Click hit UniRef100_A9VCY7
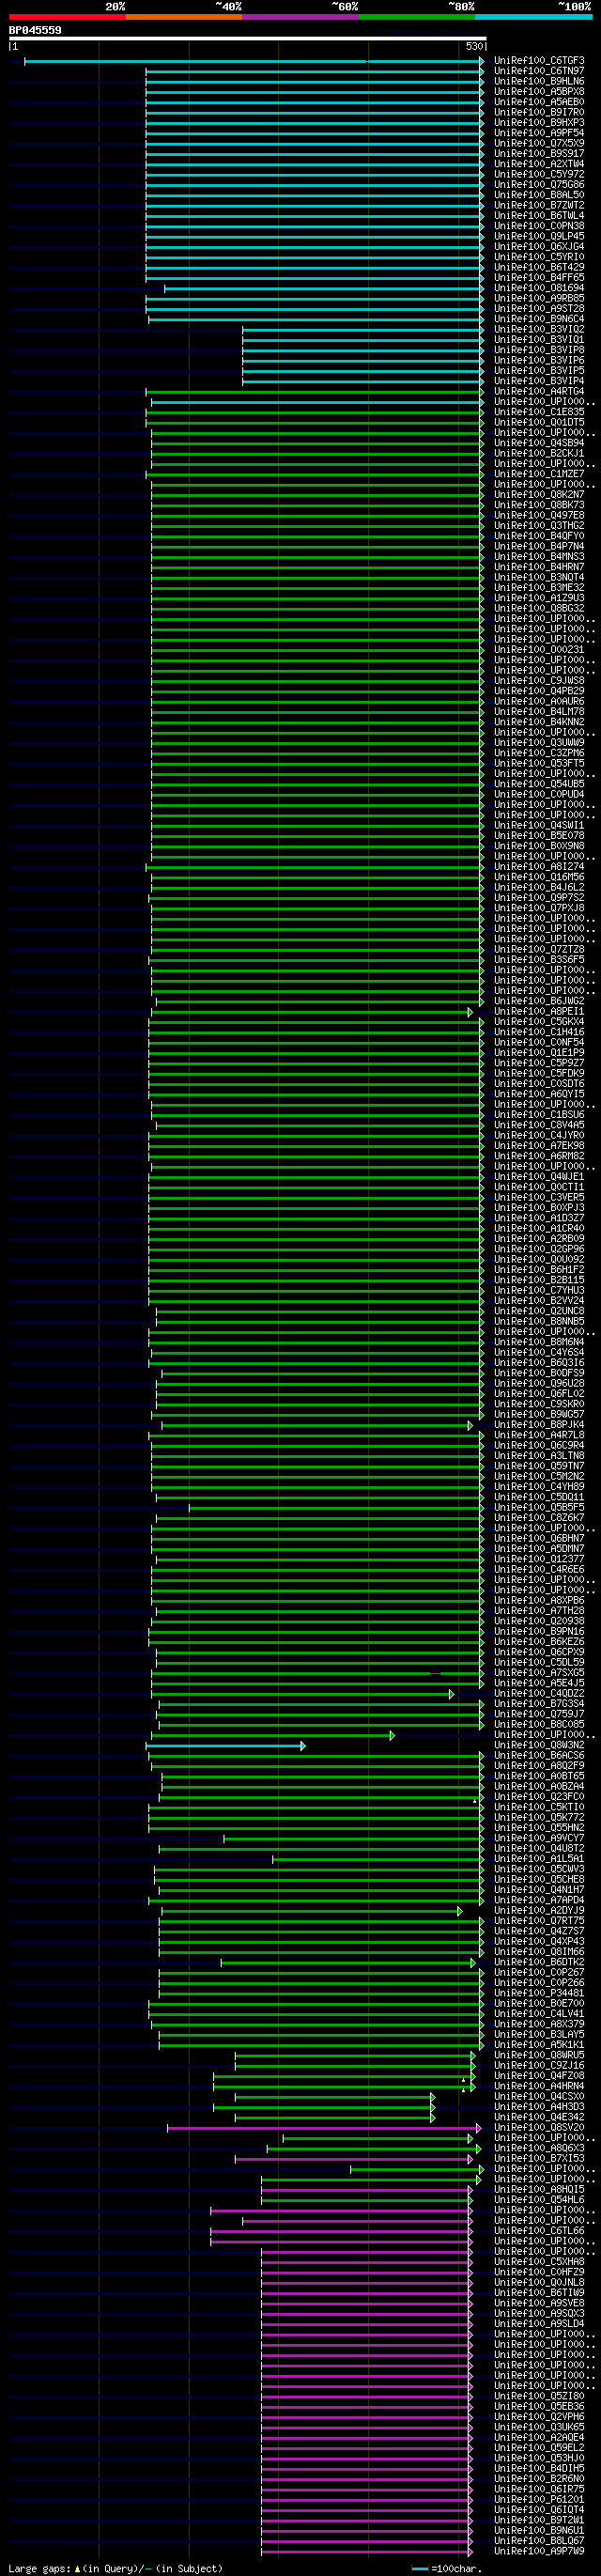601x2576 pixels. click(x=539, y=1839)
